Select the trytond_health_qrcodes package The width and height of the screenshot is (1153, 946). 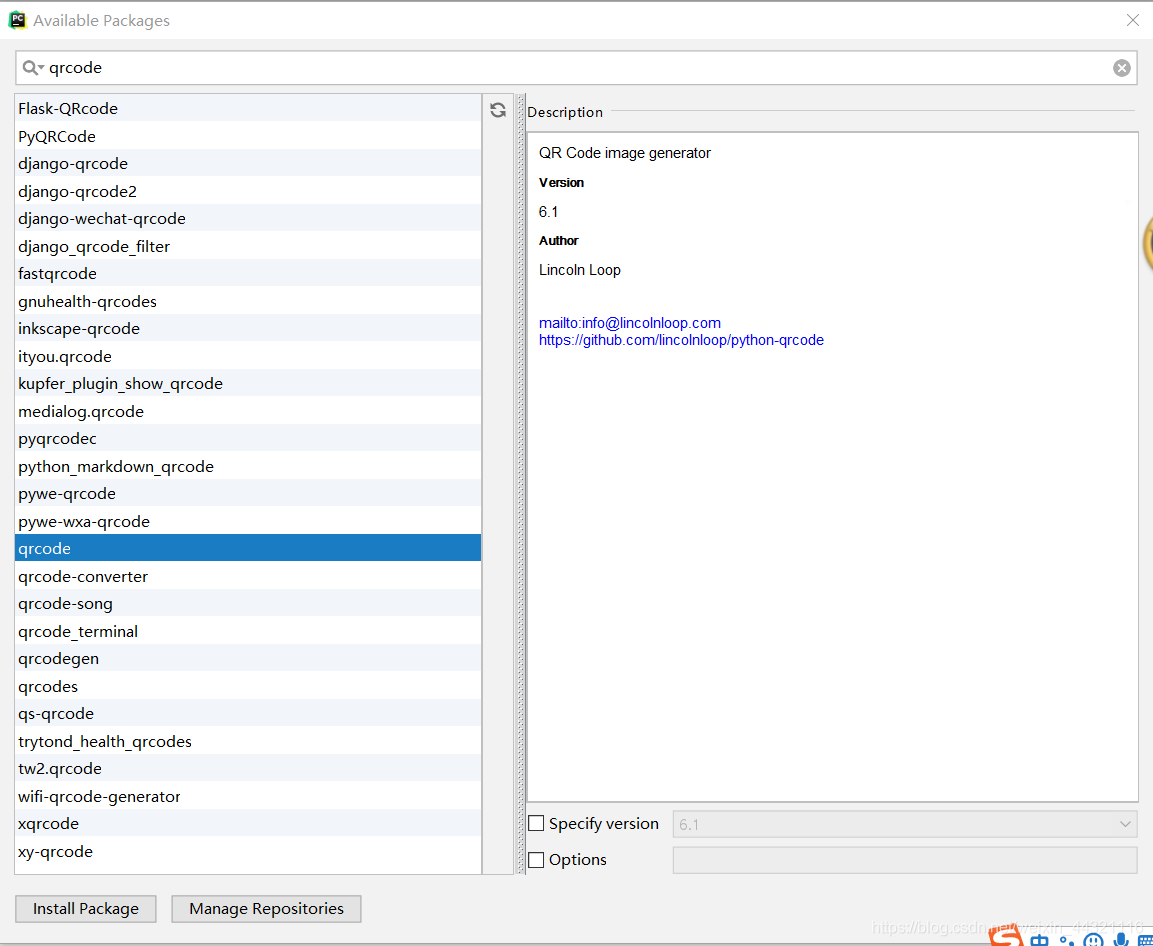click(248, 741)
